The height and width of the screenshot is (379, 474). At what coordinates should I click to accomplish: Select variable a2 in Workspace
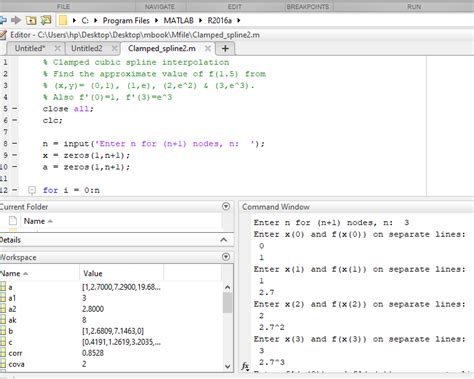click(12, 309)
